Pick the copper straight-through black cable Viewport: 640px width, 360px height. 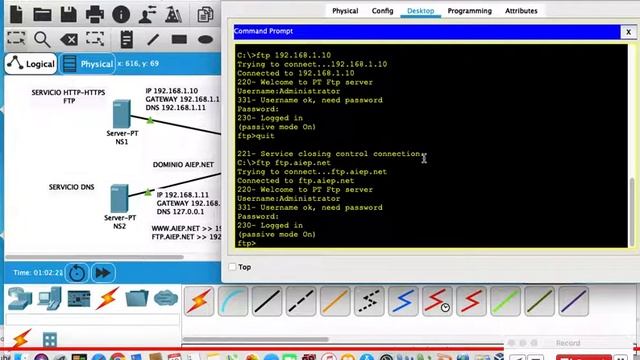(267, 301)
